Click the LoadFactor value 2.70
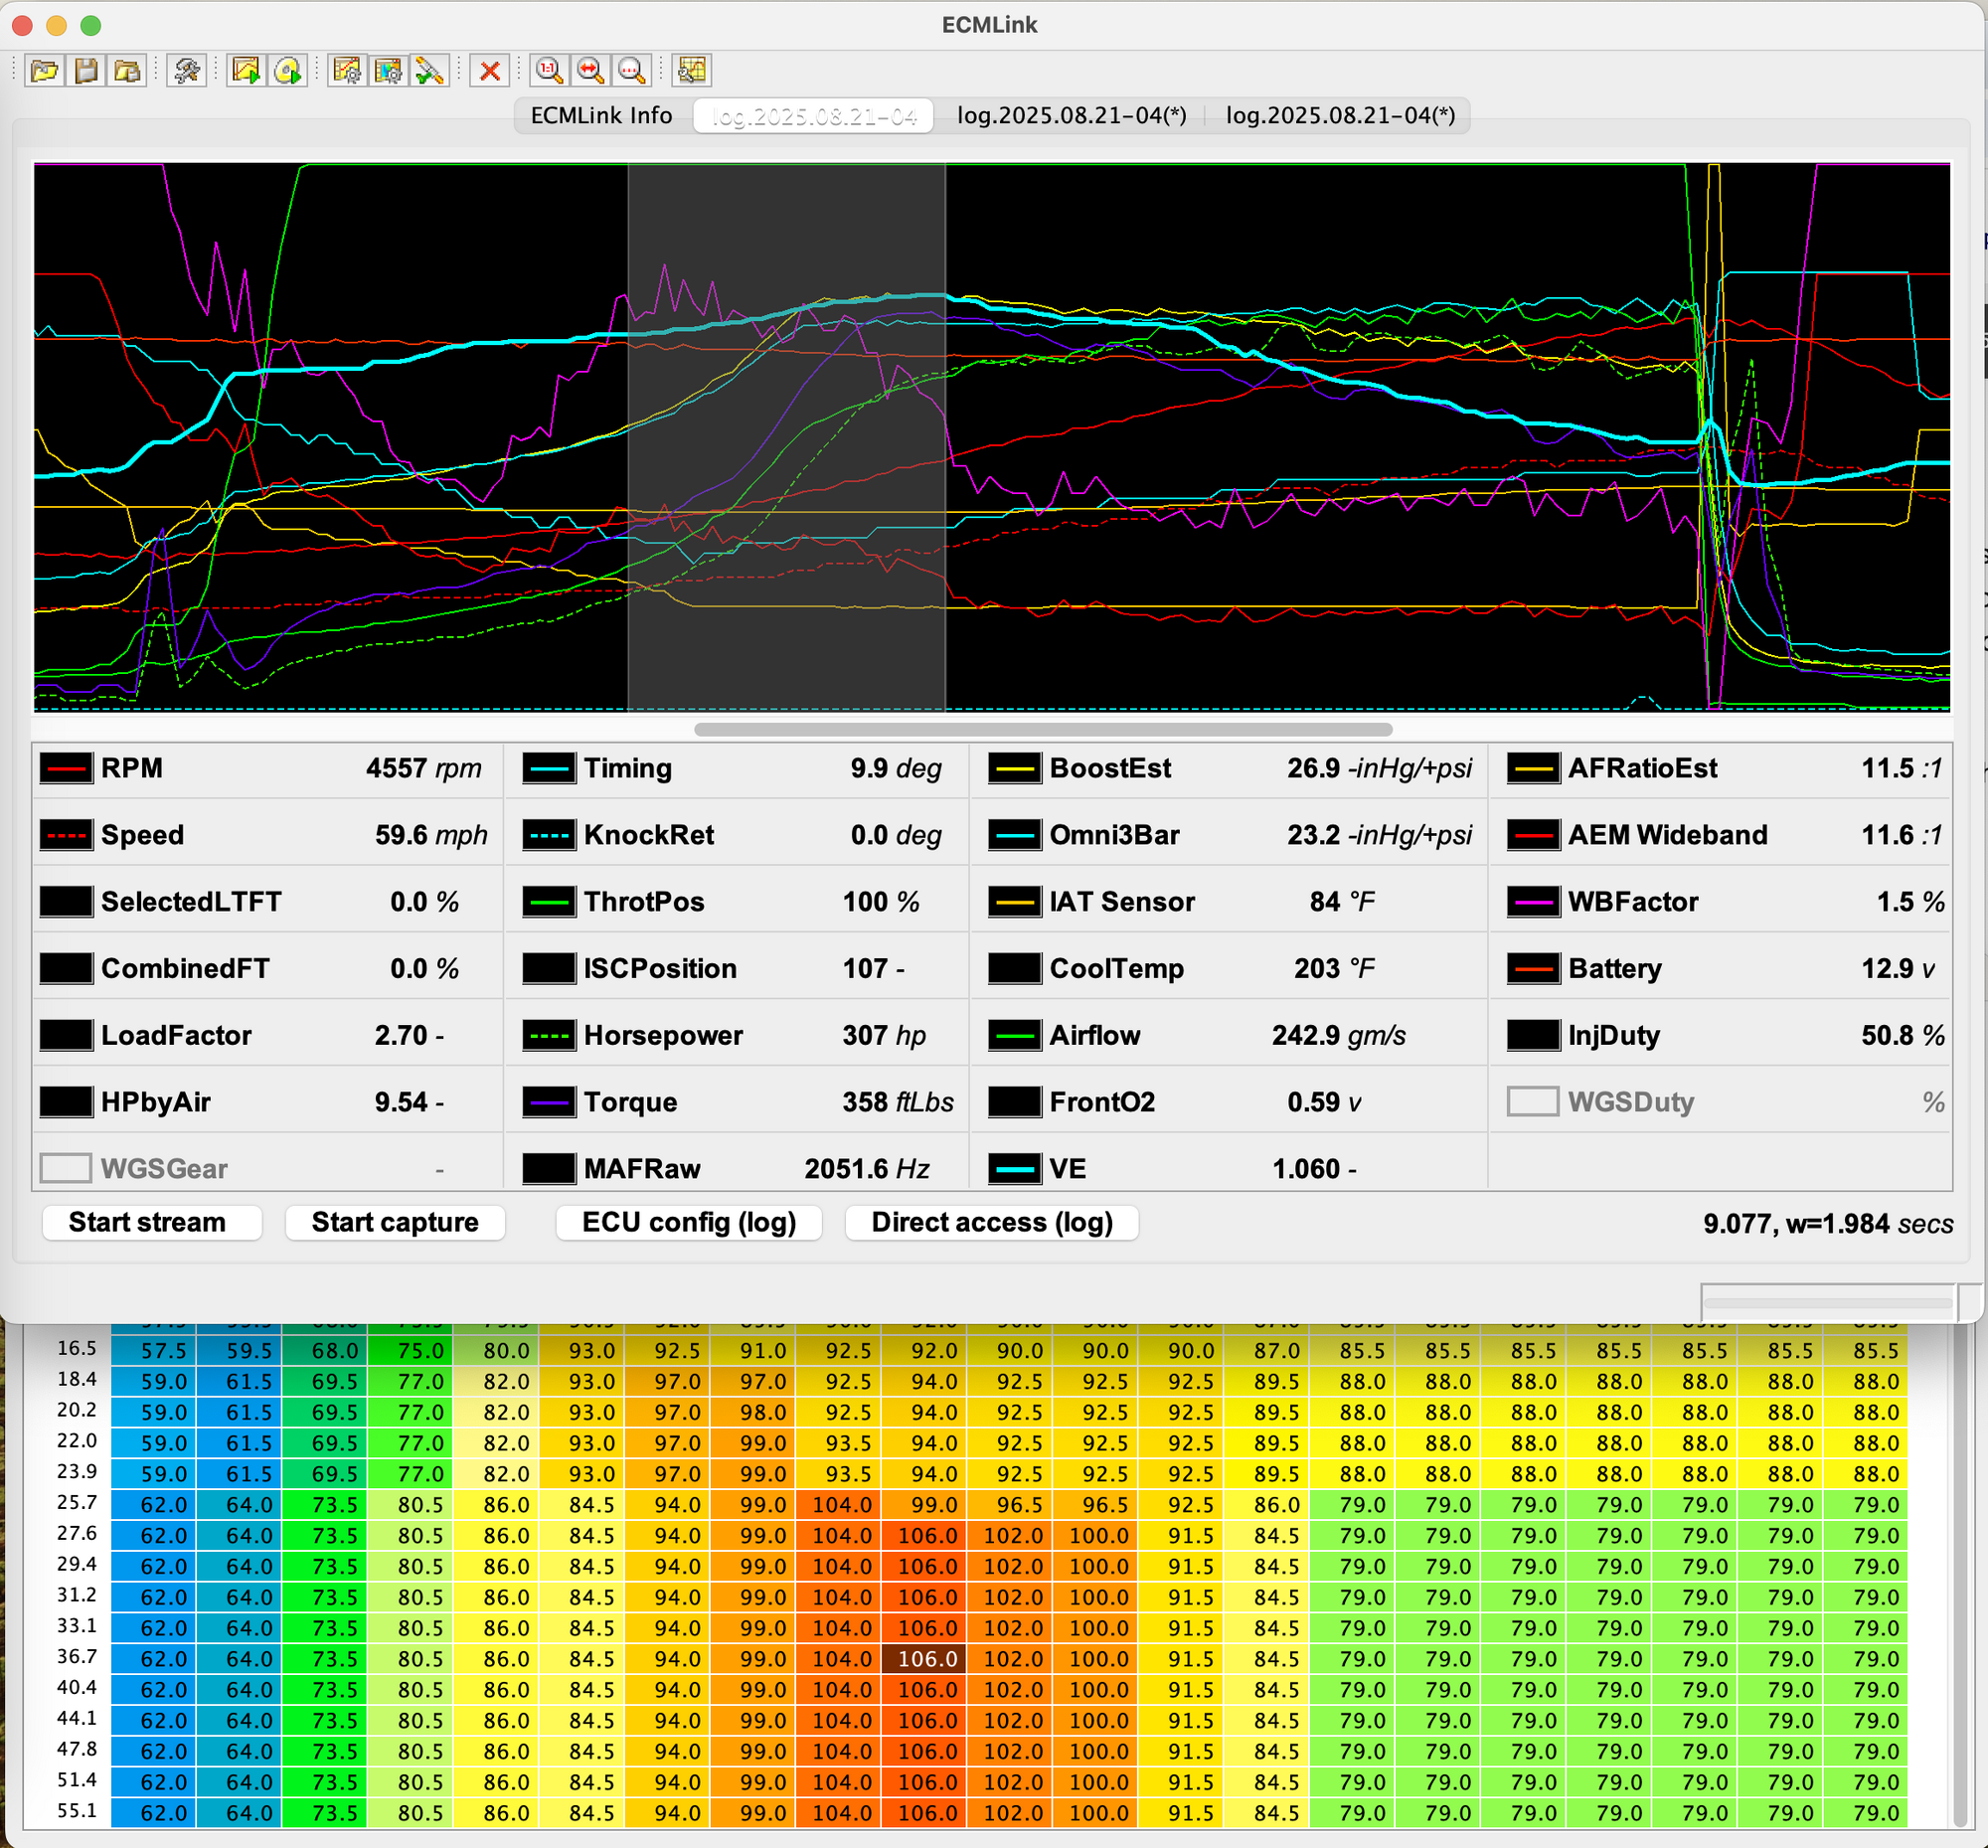The height and width of the screenshot is (1848, 1988). tap(403, 1035)
